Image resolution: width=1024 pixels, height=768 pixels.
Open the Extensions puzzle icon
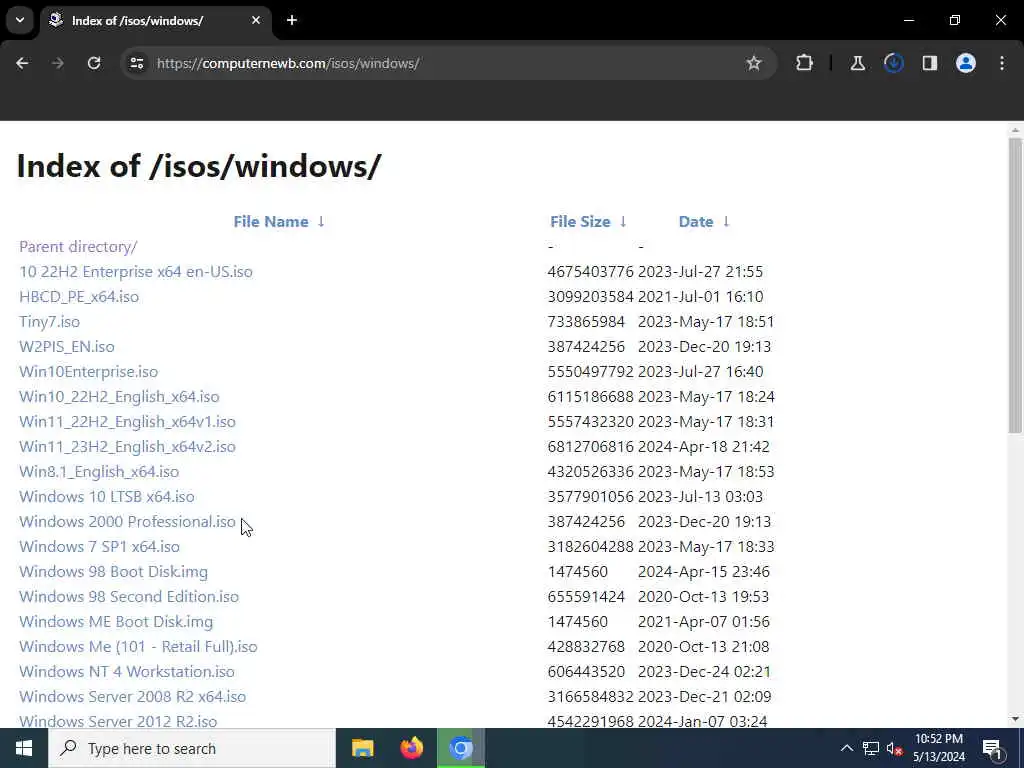tap(805, 63)
